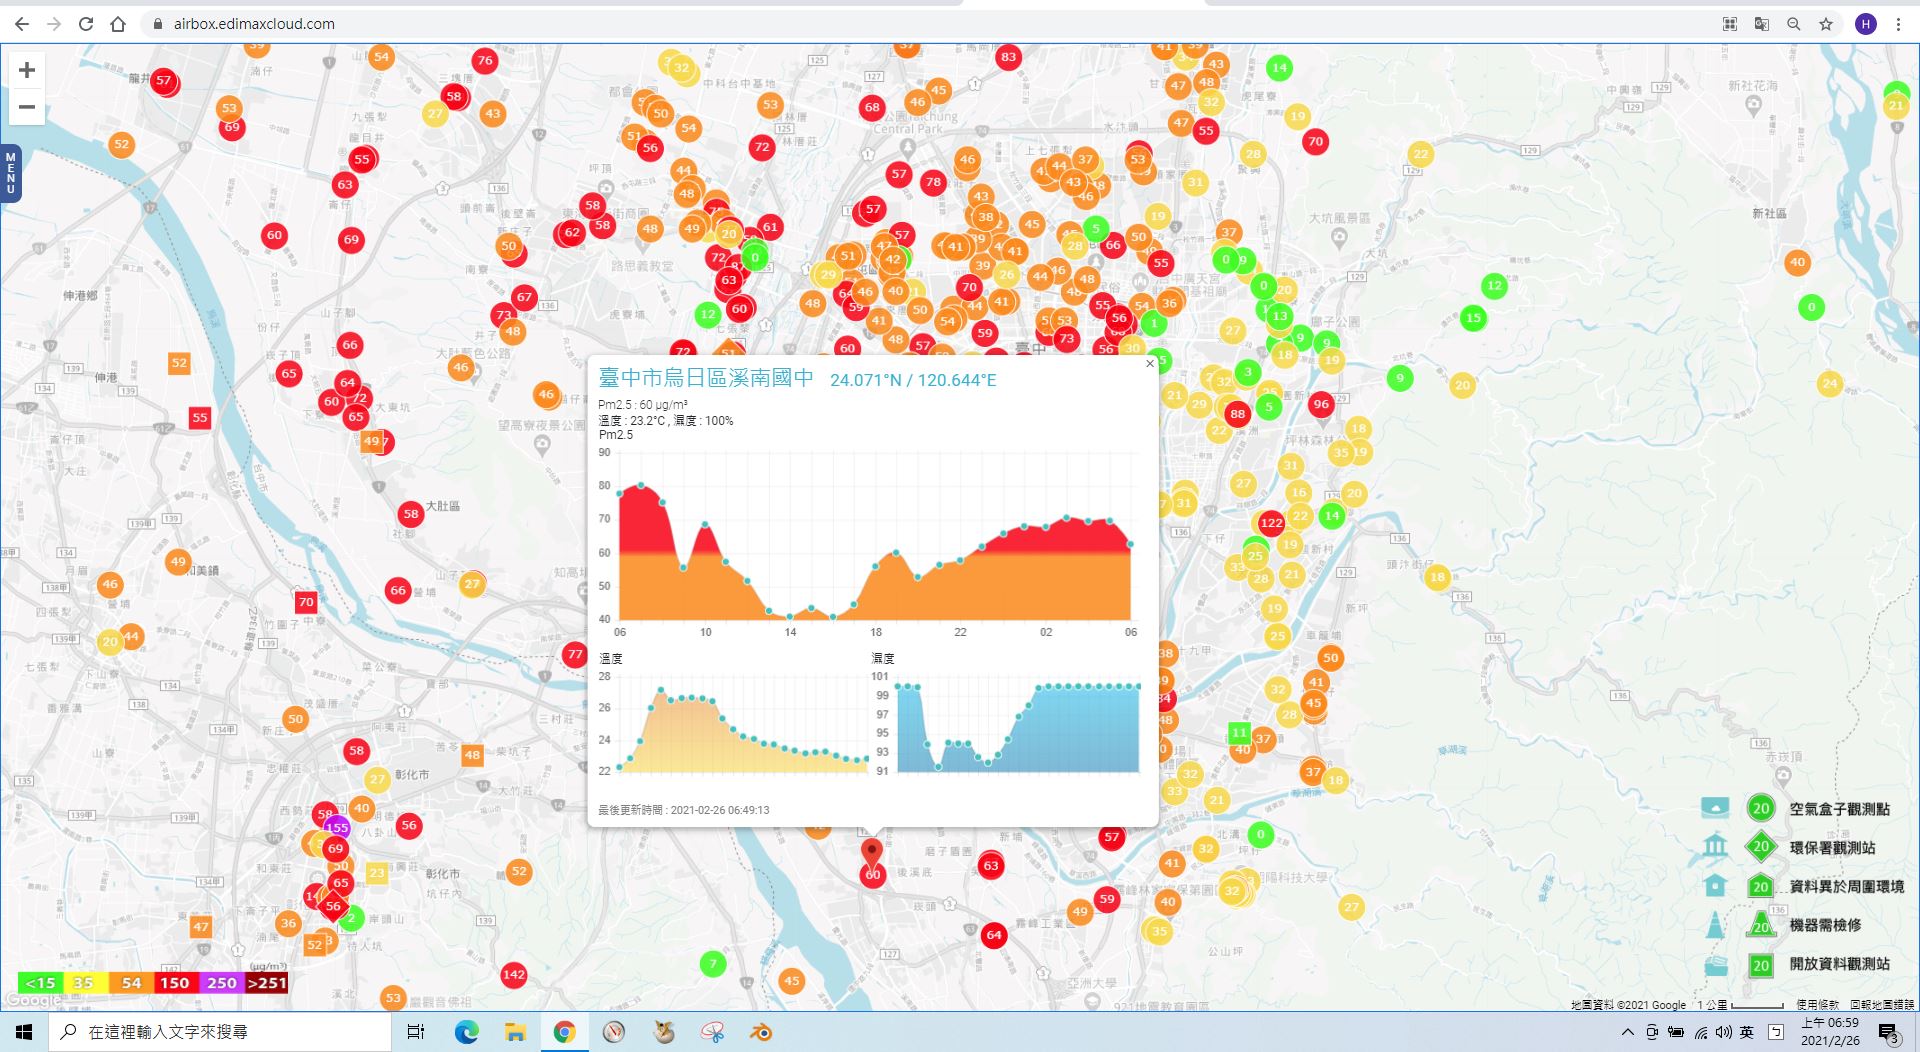
Task: Bookmark this page with the star icon
Action: pyautogui.click(x=1826, y=24)
